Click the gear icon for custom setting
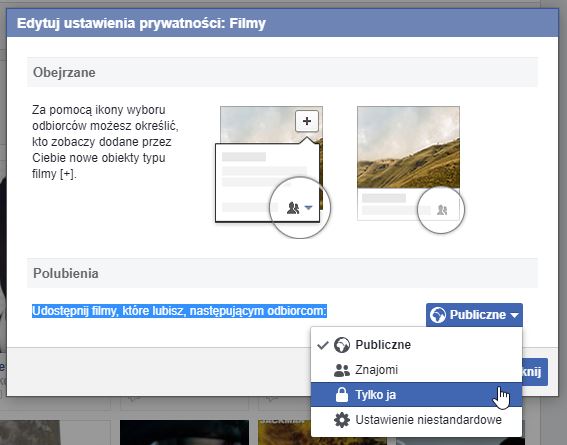The width and height of the screenshot is (567, 445). [342, 420]
